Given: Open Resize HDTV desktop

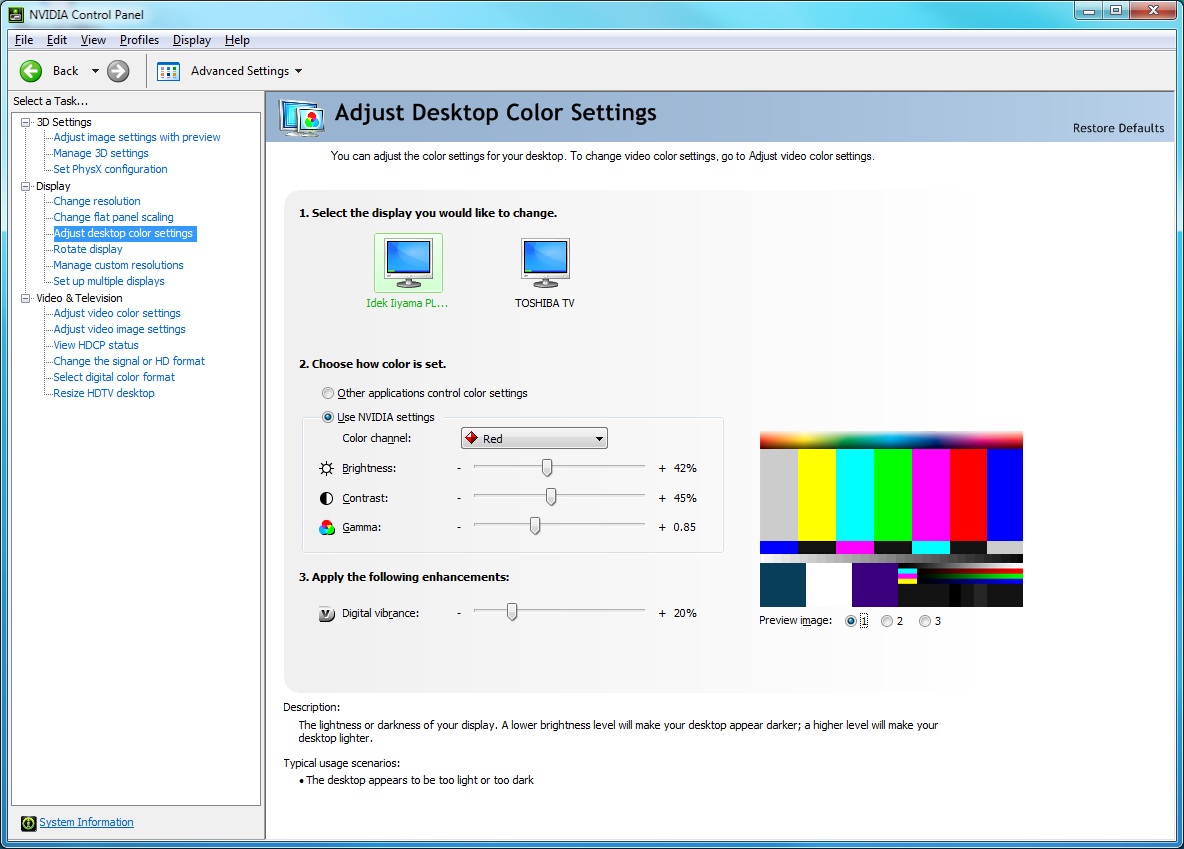Looking at the screenshot, I should (x=103, y=393).
